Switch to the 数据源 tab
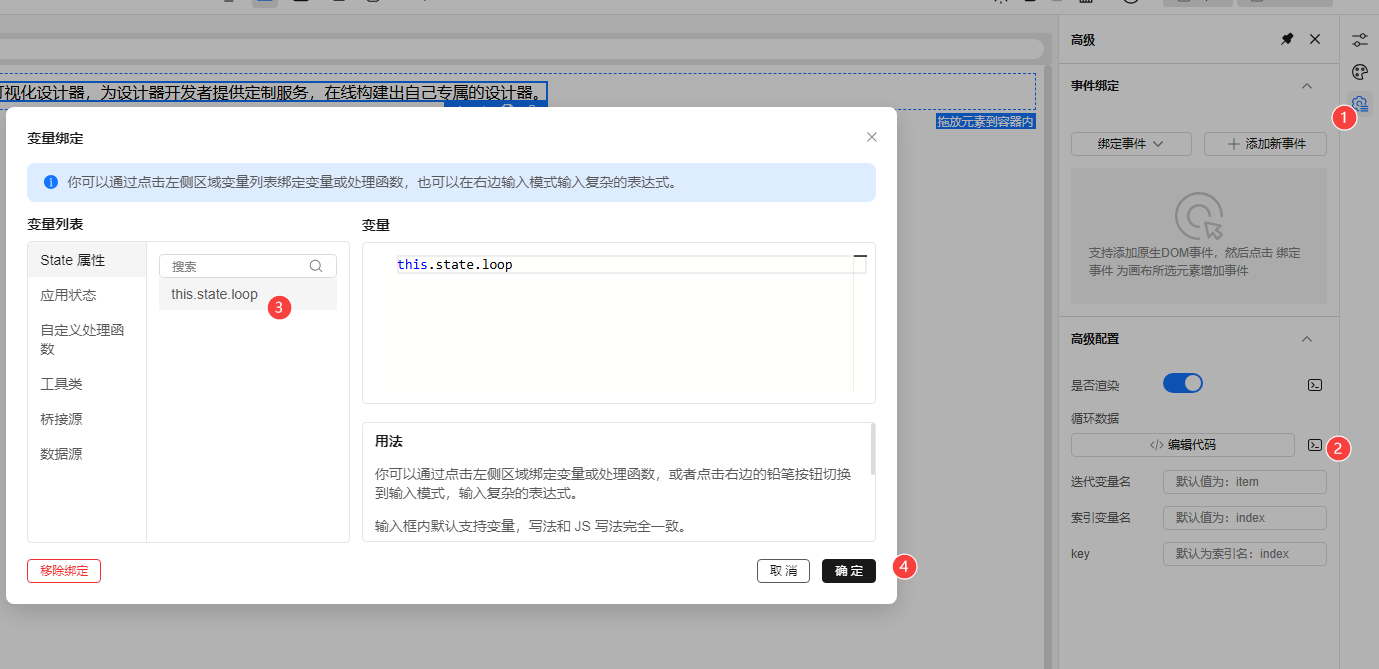Viewport: 1379px width, 669px height. (62, 453)
